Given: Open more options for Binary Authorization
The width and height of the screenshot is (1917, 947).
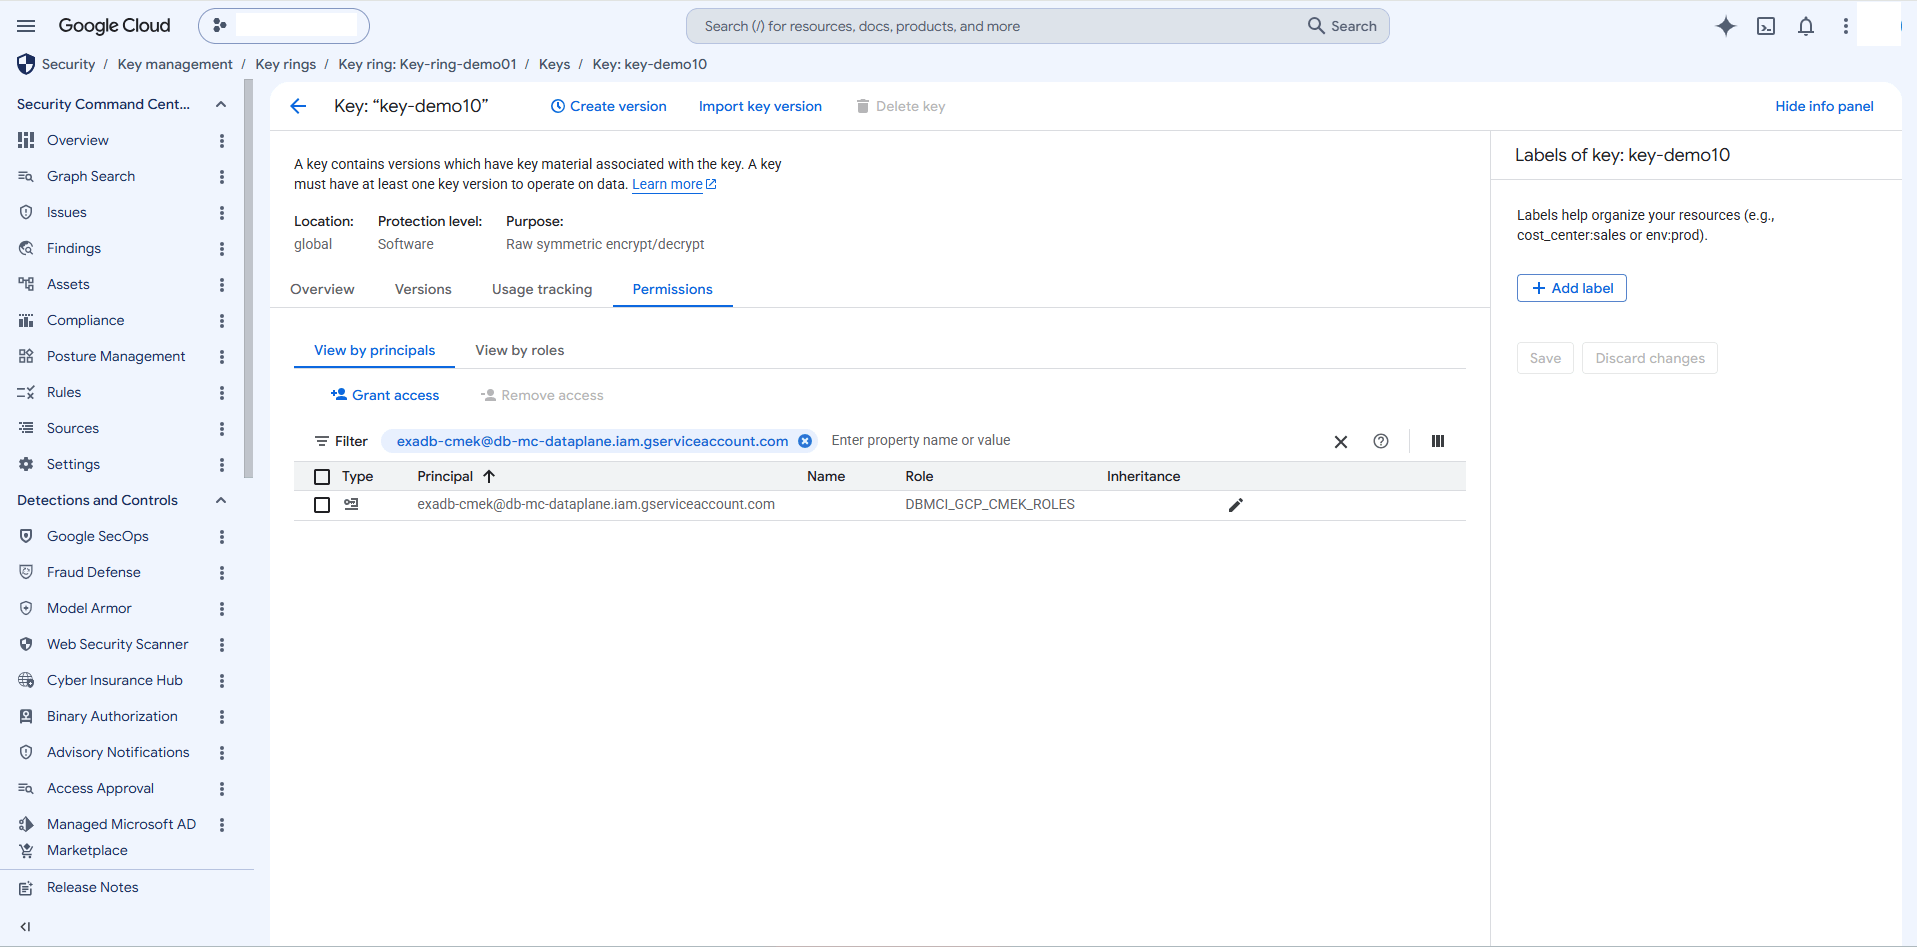Looking at the screenshot, I should [x=222, y=717].
